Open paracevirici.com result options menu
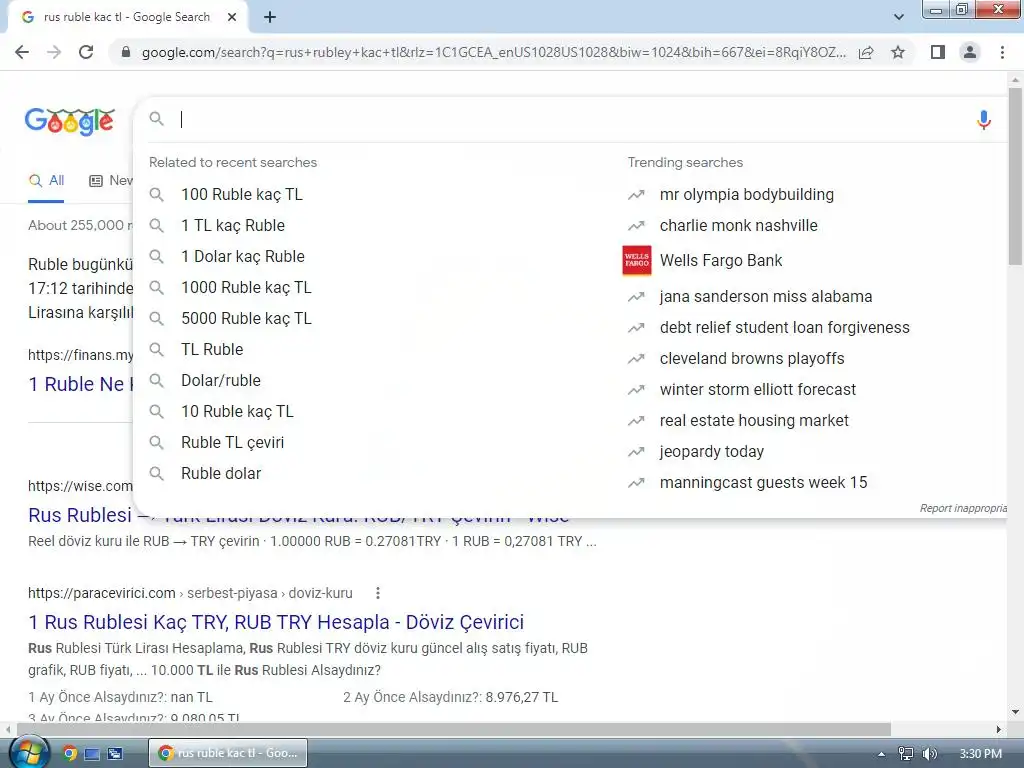 377,593
